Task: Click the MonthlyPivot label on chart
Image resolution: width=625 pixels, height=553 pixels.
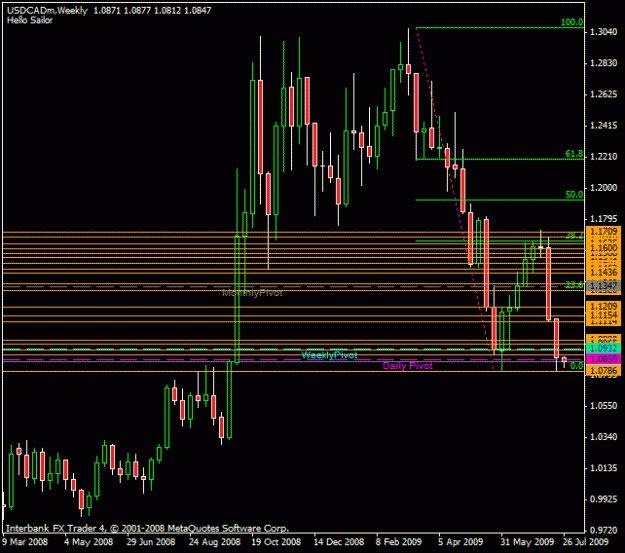Action: click(x=252, y=293)
